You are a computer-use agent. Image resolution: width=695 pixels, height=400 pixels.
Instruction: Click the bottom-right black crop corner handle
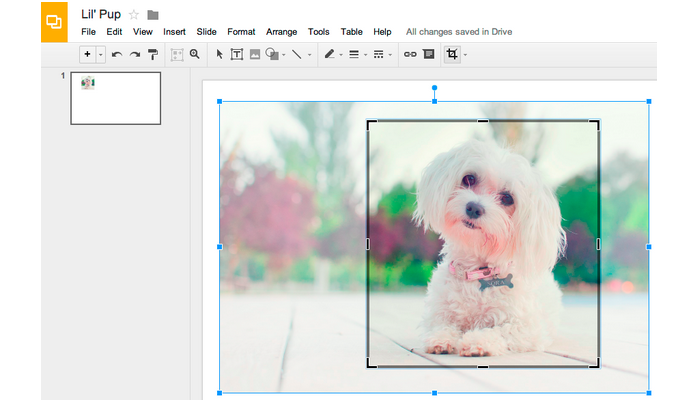[595, 363]
